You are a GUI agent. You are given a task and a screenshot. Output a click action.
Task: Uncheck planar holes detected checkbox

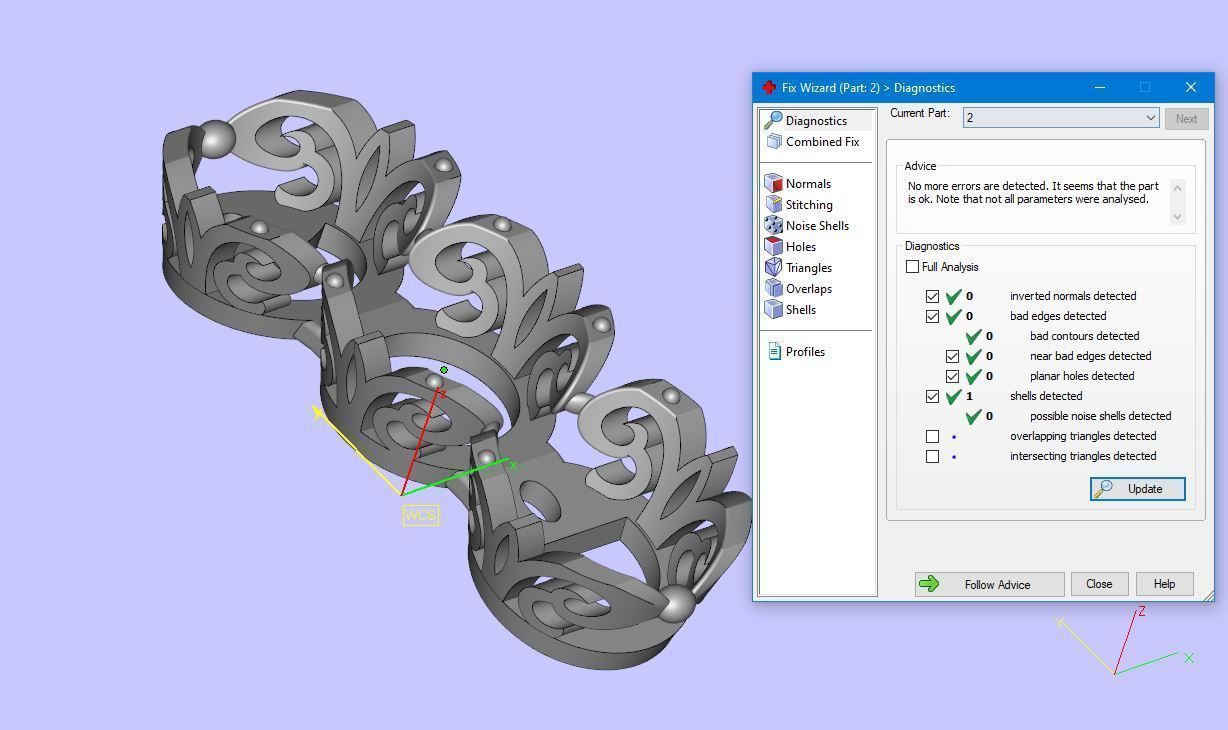952,376
